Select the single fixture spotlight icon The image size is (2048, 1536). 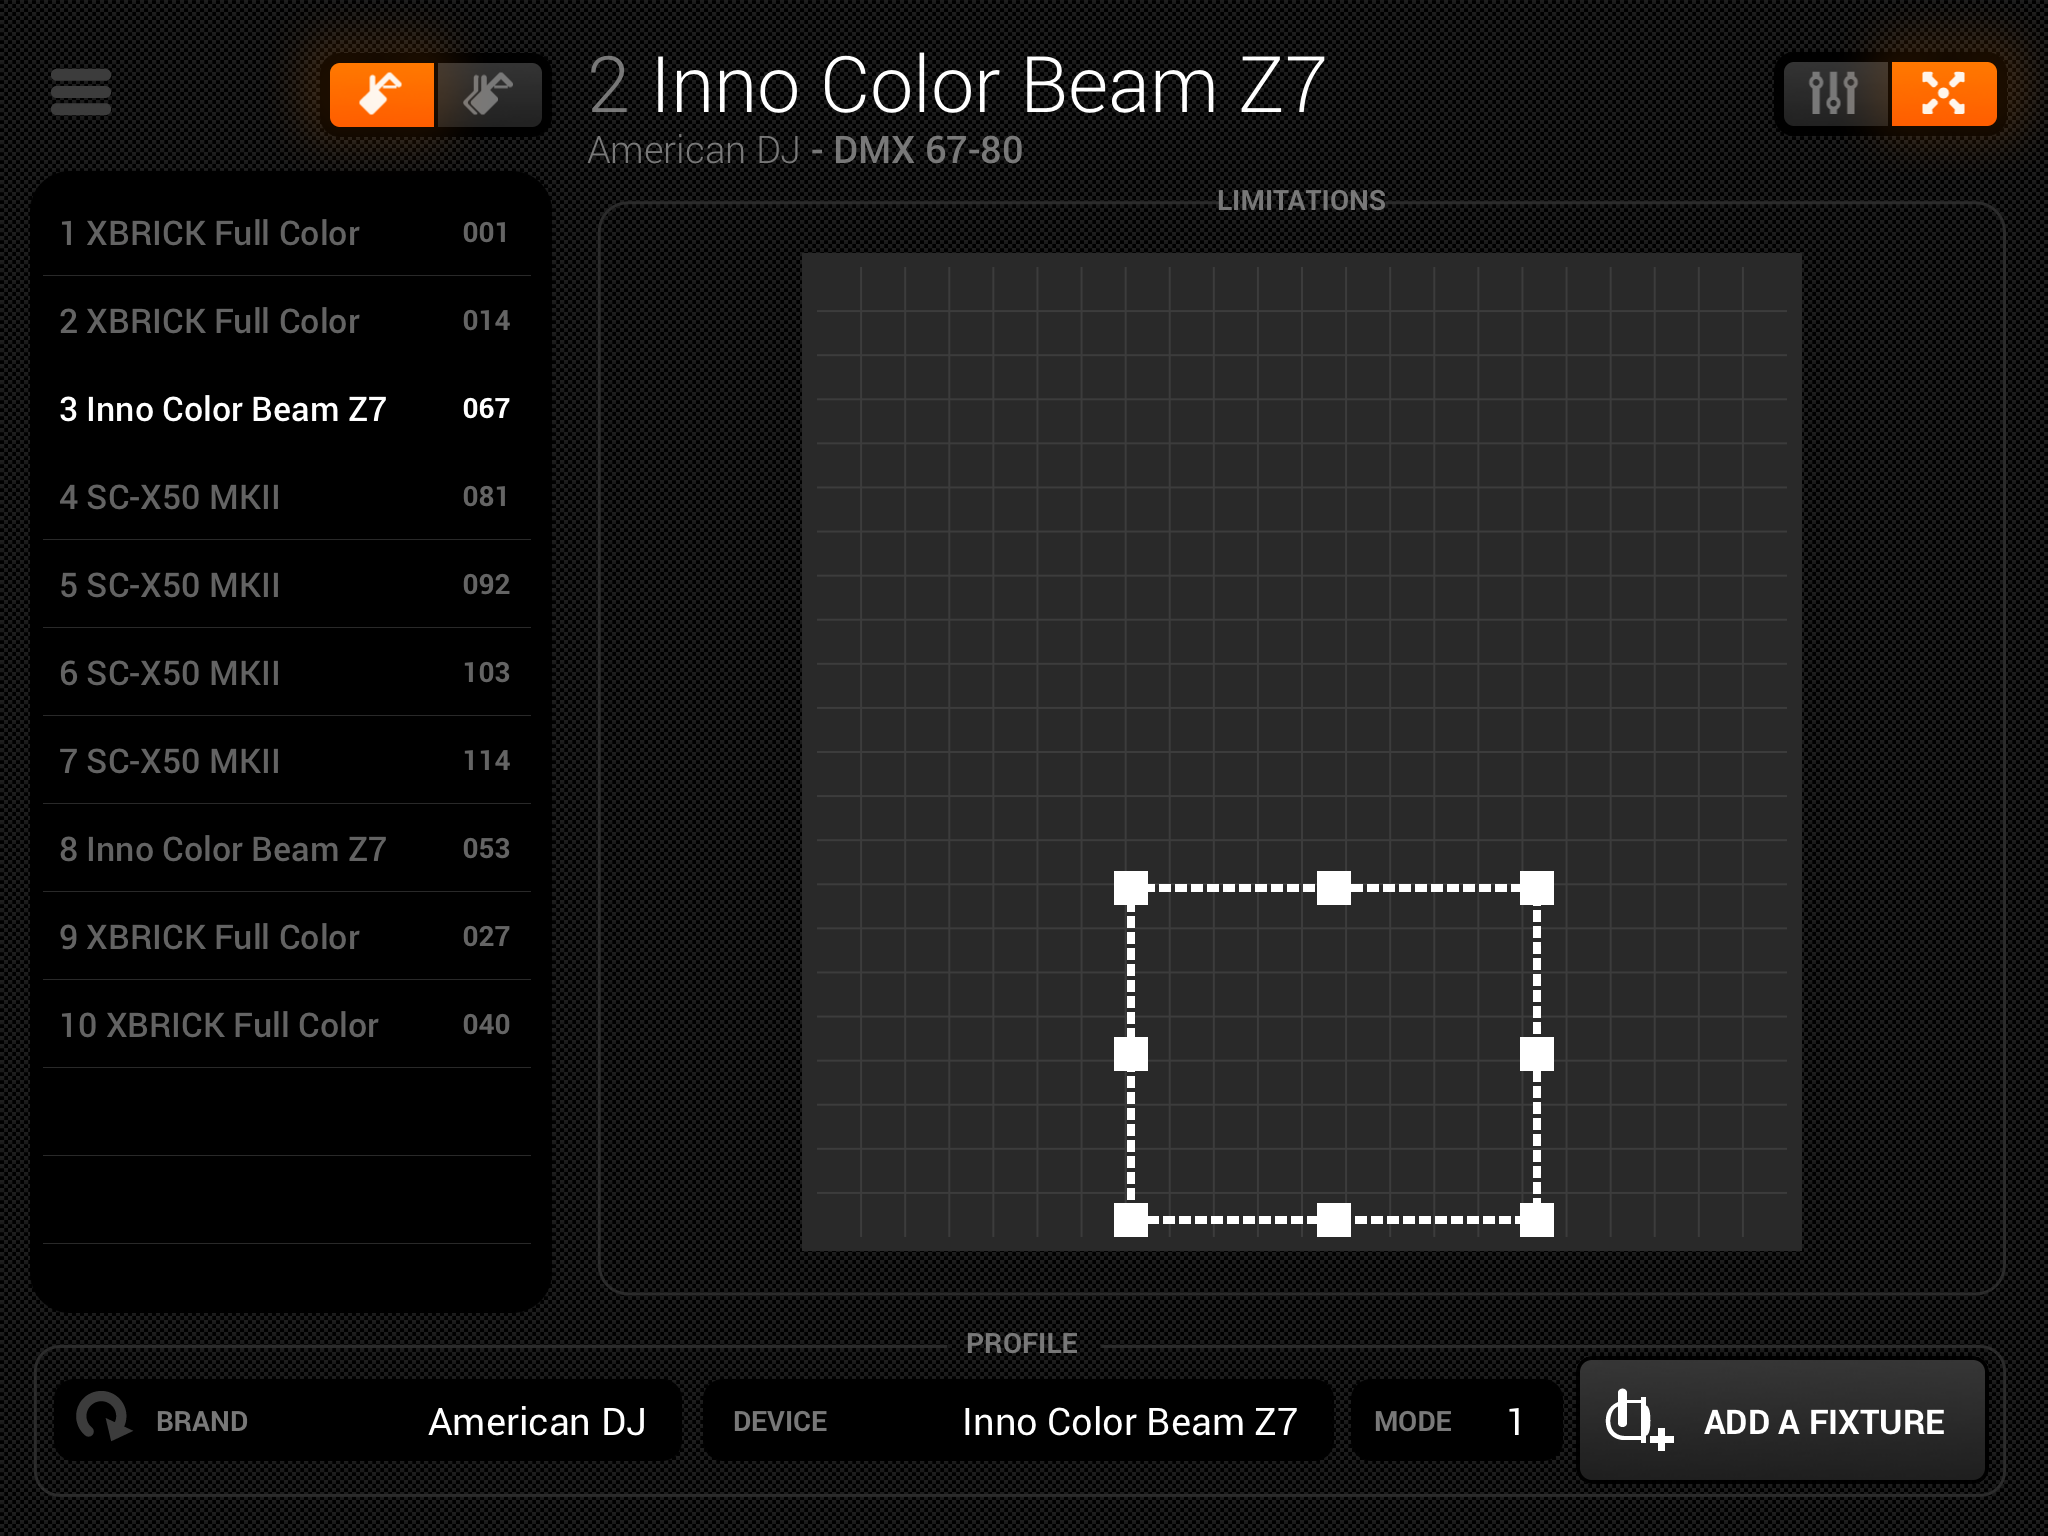[x=382, y=95]
